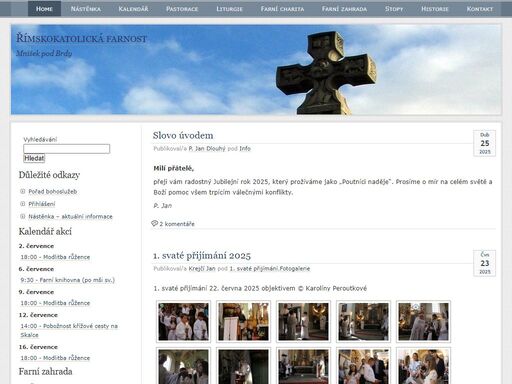Image resolution: width=512 pixels, height=384 pixels.
Task: Open the Pastorace menu item
Action: [182, 9]
